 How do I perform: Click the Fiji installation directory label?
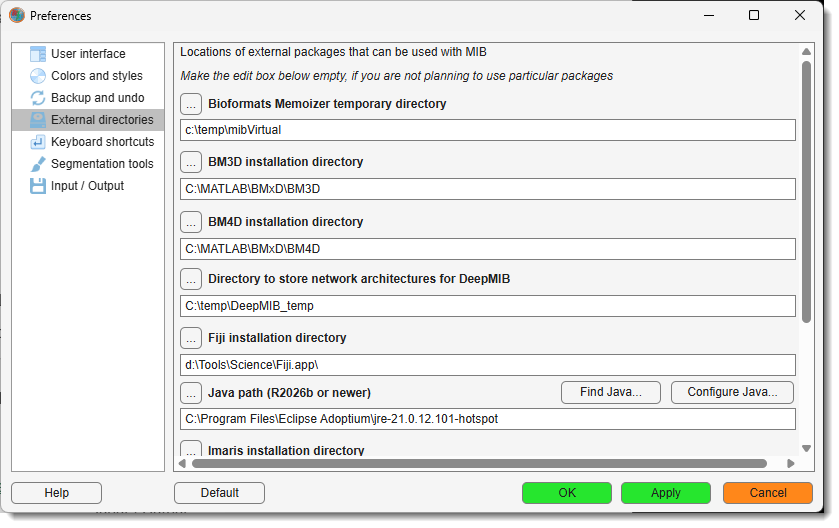[x=277, y=338]
